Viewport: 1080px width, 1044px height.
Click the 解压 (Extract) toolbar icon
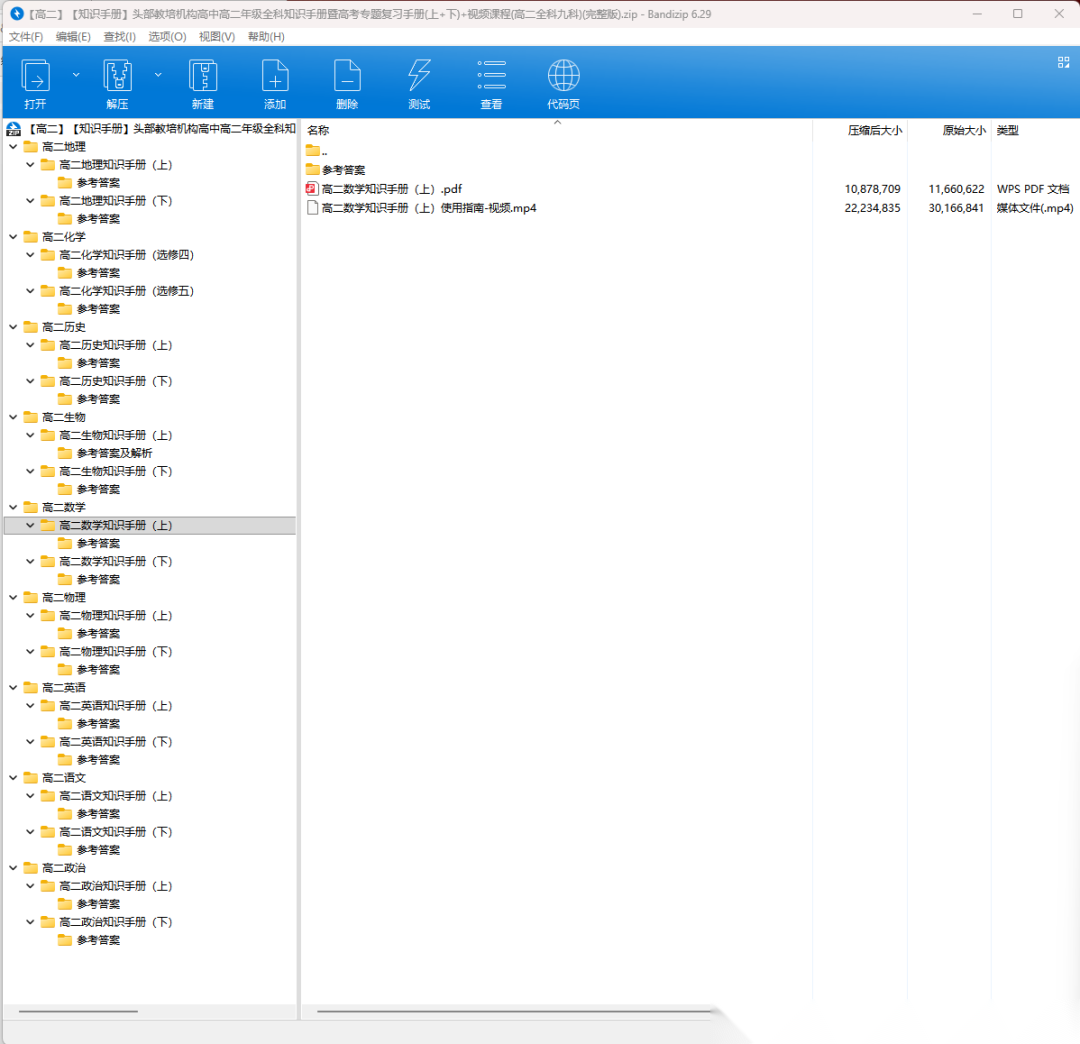pos(118,78)
